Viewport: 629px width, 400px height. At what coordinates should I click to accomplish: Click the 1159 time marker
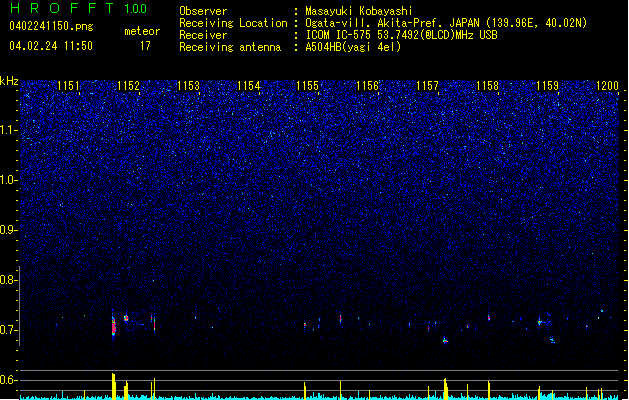(x=548, y=86)
